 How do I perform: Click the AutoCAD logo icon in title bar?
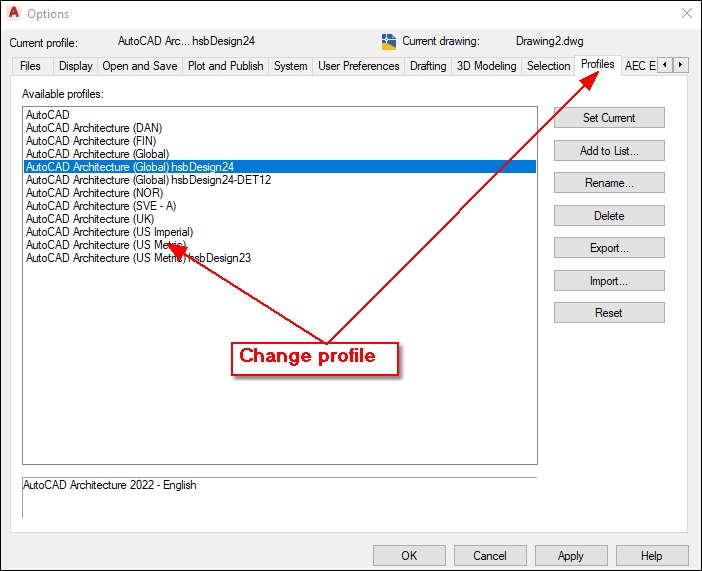point(14,13)
